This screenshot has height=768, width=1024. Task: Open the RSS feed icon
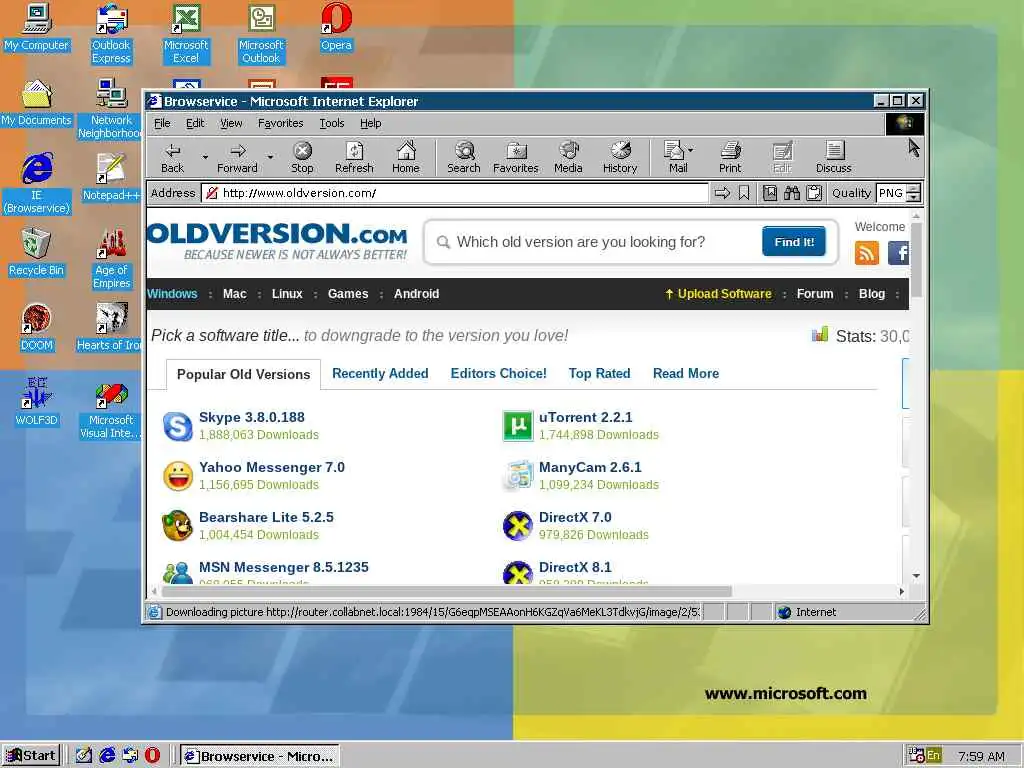[867, 253]
